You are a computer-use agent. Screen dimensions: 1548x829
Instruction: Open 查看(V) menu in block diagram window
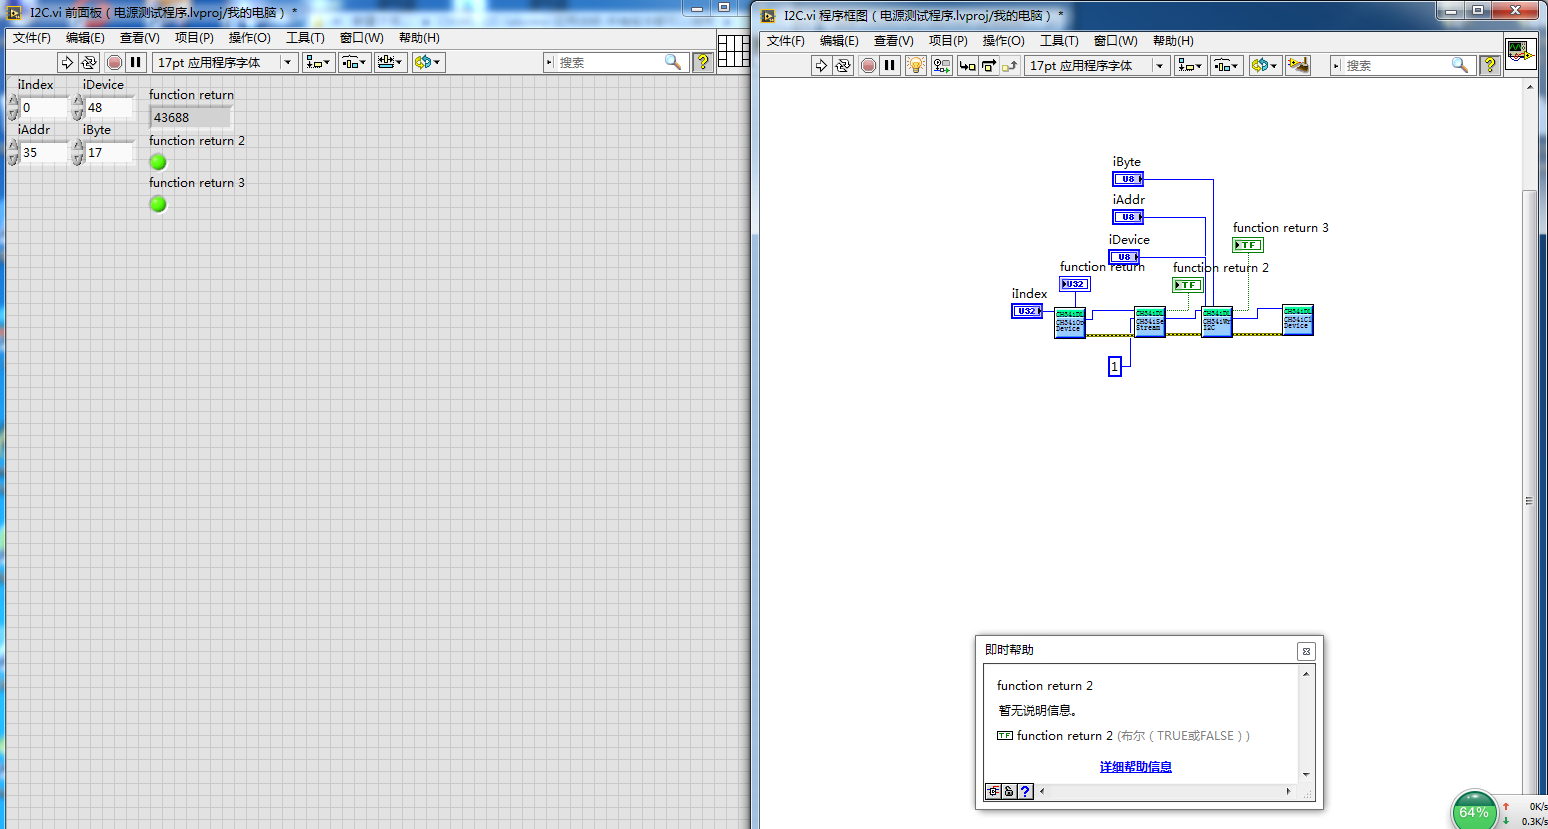893,41
